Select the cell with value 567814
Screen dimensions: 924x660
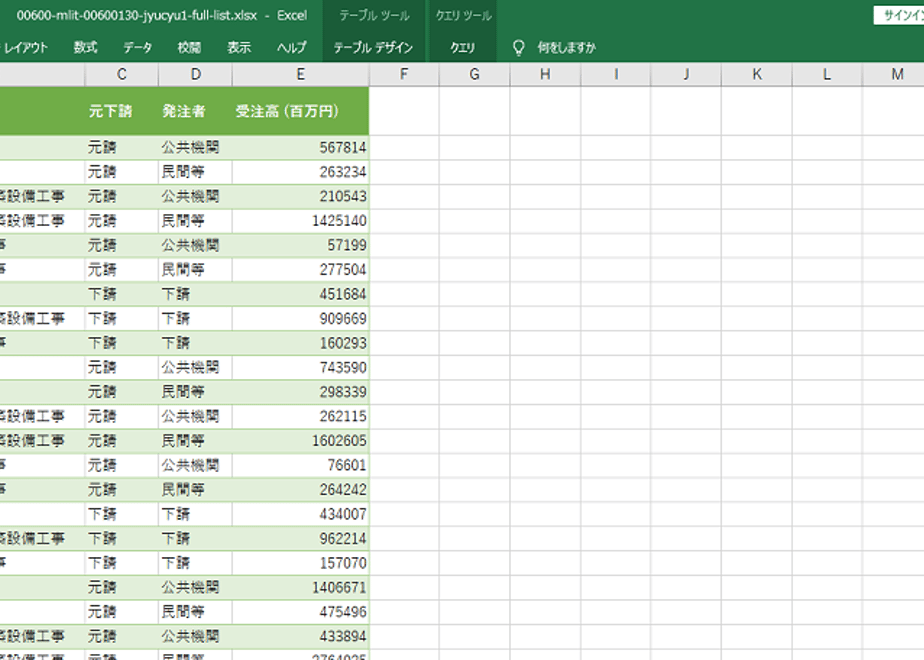point(301,147)
